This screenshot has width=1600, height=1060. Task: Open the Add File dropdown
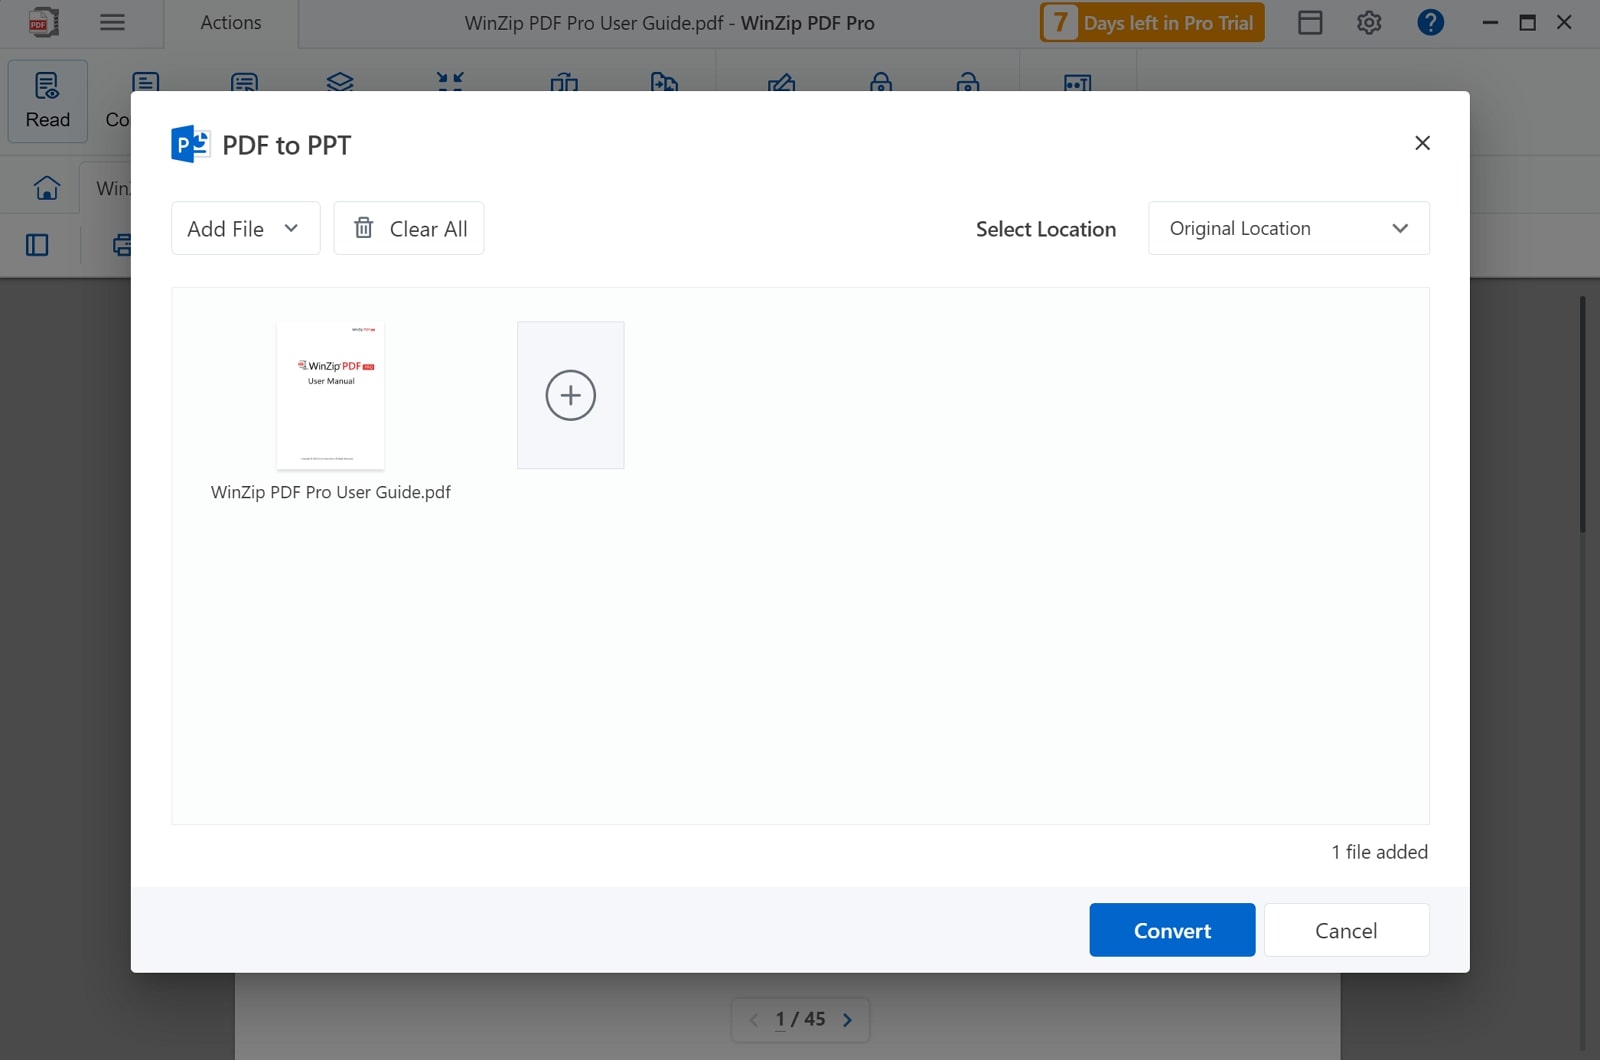245,228
